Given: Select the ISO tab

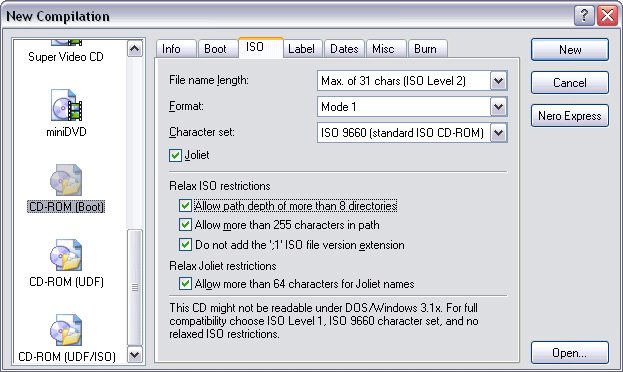Looking at the screenshot, I should 261,48.
